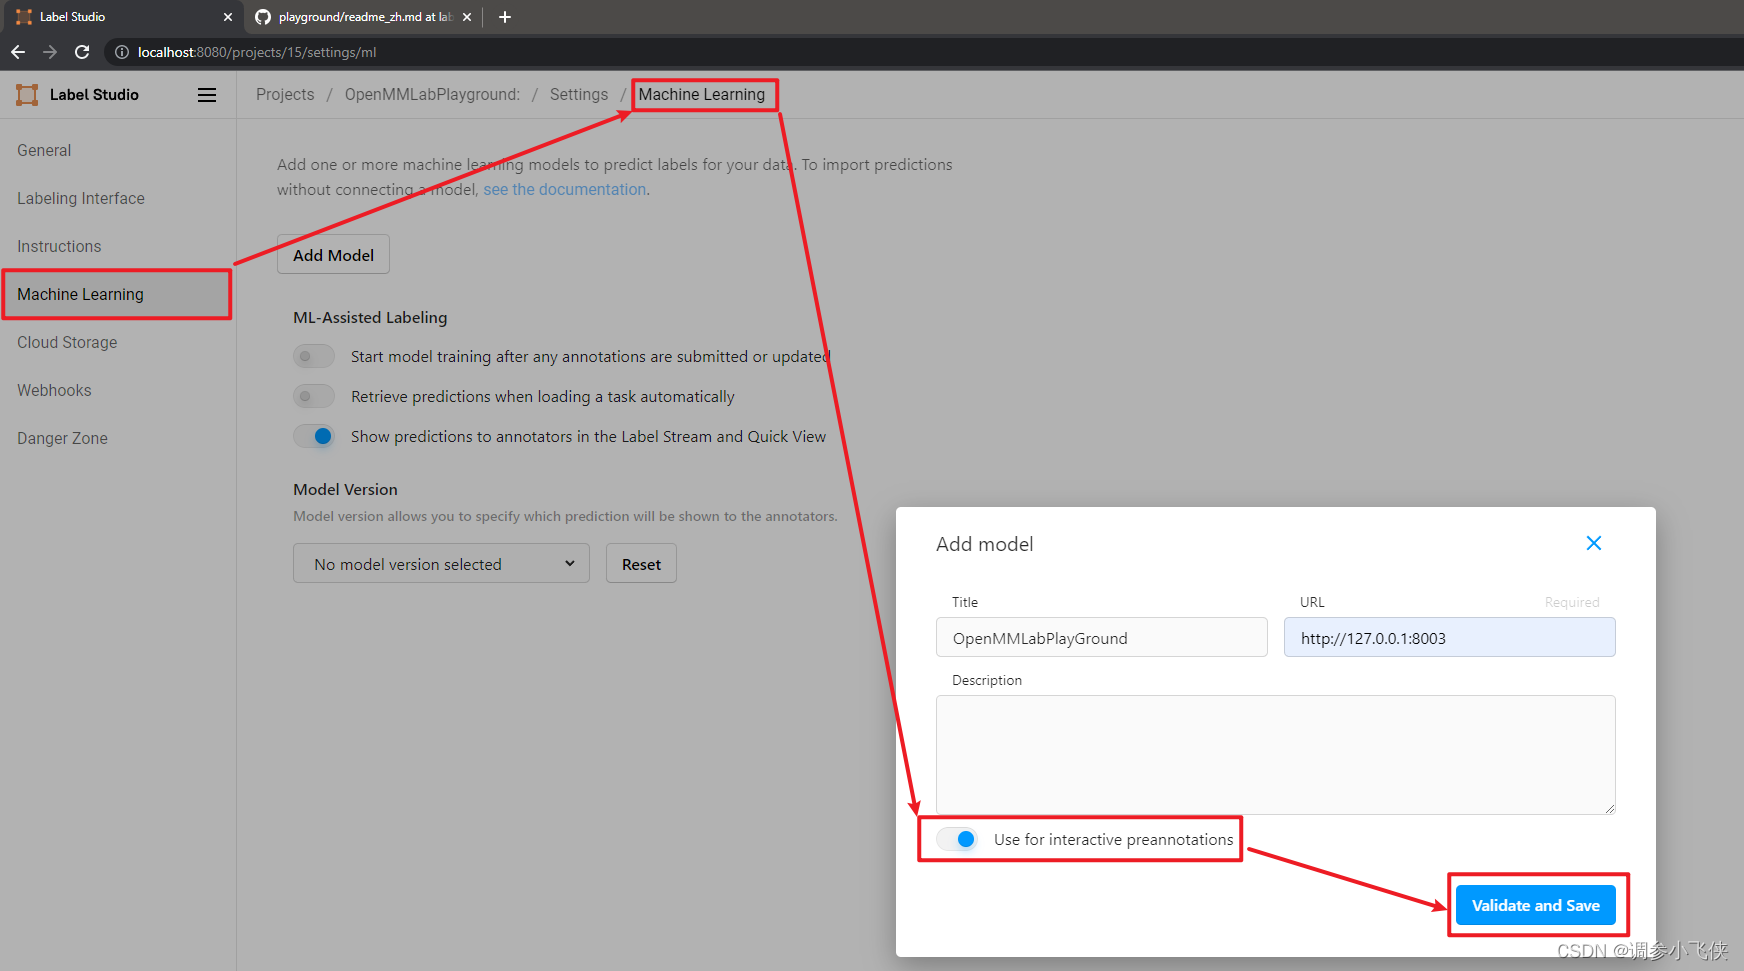Open Cloud Storage settings section
1744x971 pixels.
[x=67, y=342]
